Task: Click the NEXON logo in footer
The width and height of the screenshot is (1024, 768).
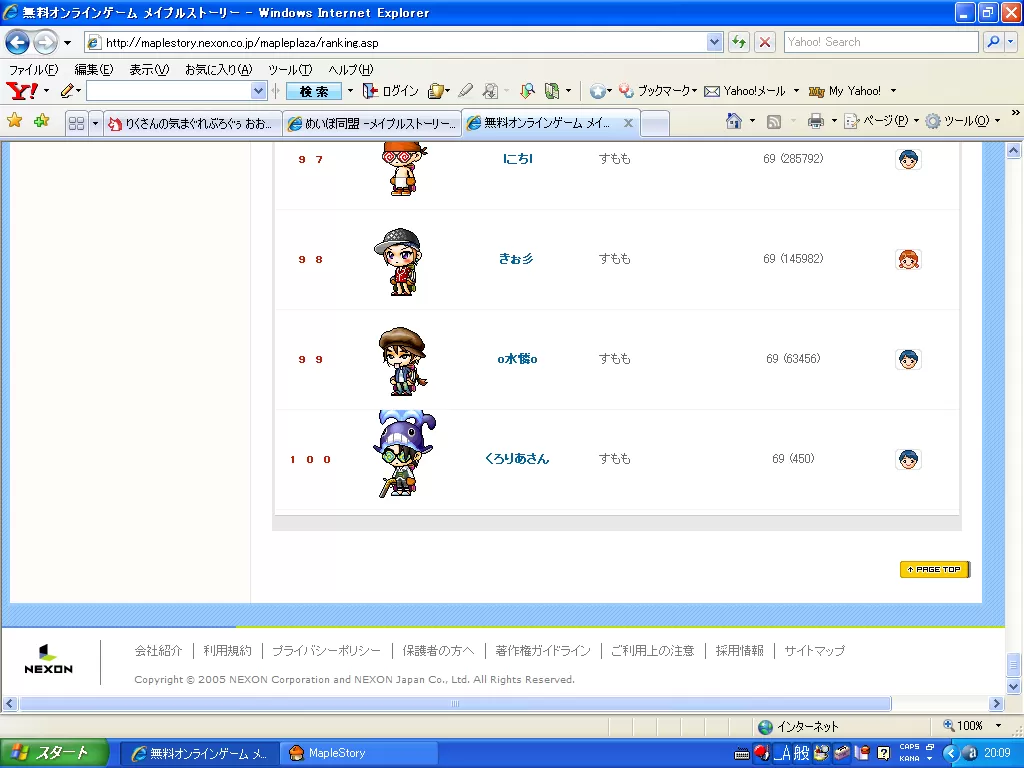Action: (48, 660)
